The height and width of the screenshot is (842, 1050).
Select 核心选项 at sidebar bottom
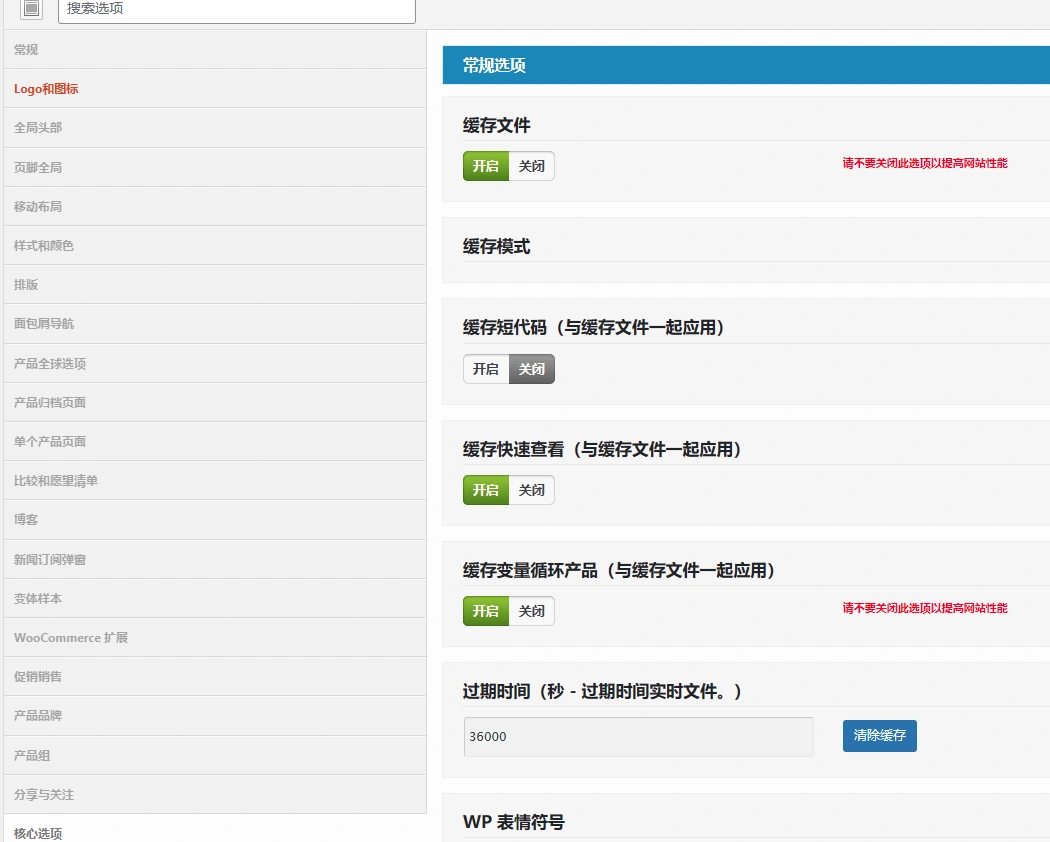pos(37,831)
